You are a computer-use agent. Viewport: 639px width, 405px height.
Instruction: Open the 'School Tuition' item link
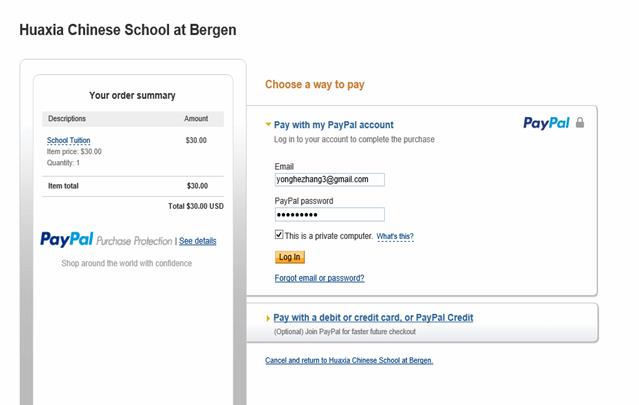coord(68,141)
